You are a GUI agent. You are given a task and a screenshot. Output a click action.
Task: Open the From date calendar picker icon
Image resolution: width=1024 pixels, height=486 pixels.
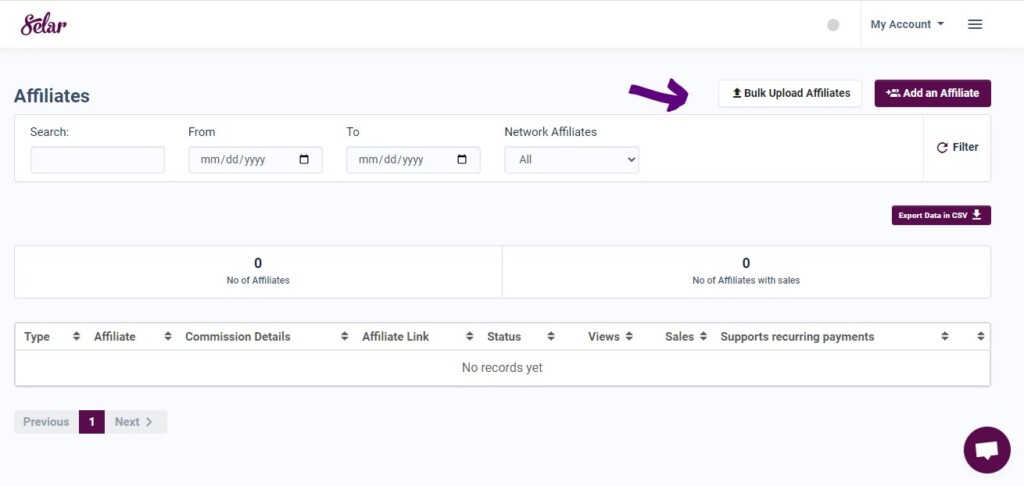pos(304,159)
